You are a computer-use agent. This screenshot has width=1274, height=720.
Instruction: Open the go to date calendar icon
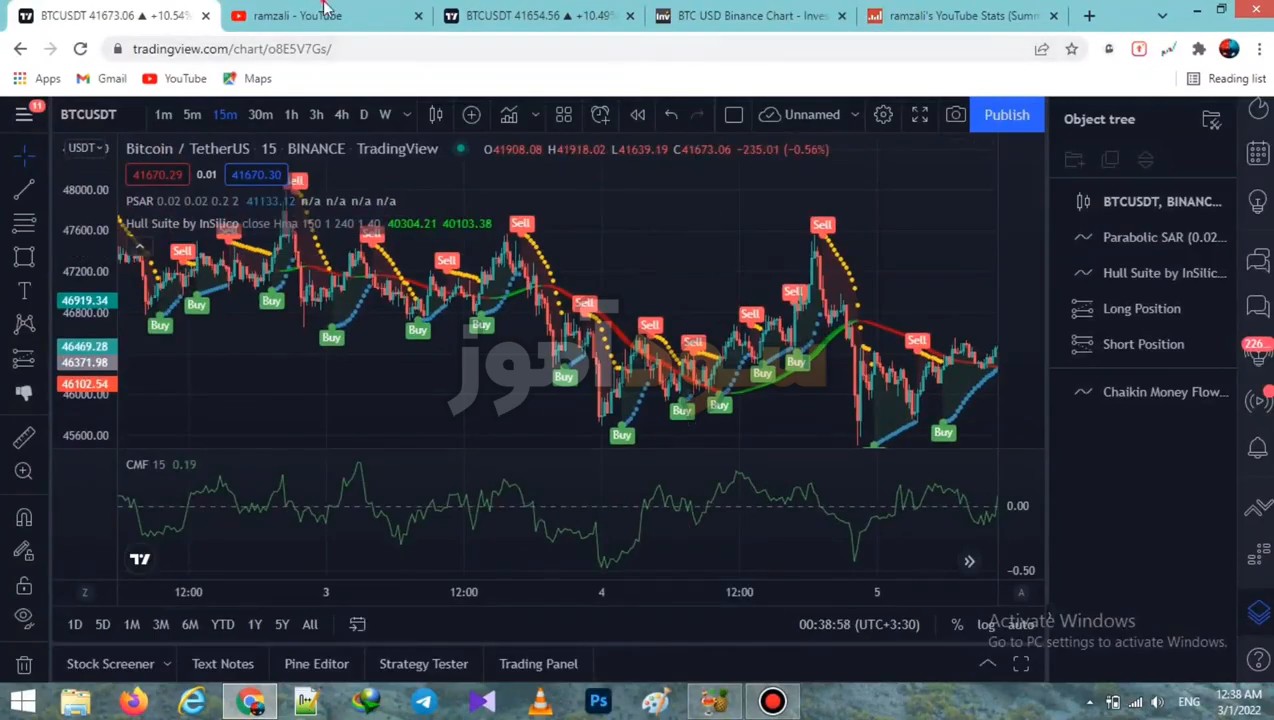click(357, 625)
